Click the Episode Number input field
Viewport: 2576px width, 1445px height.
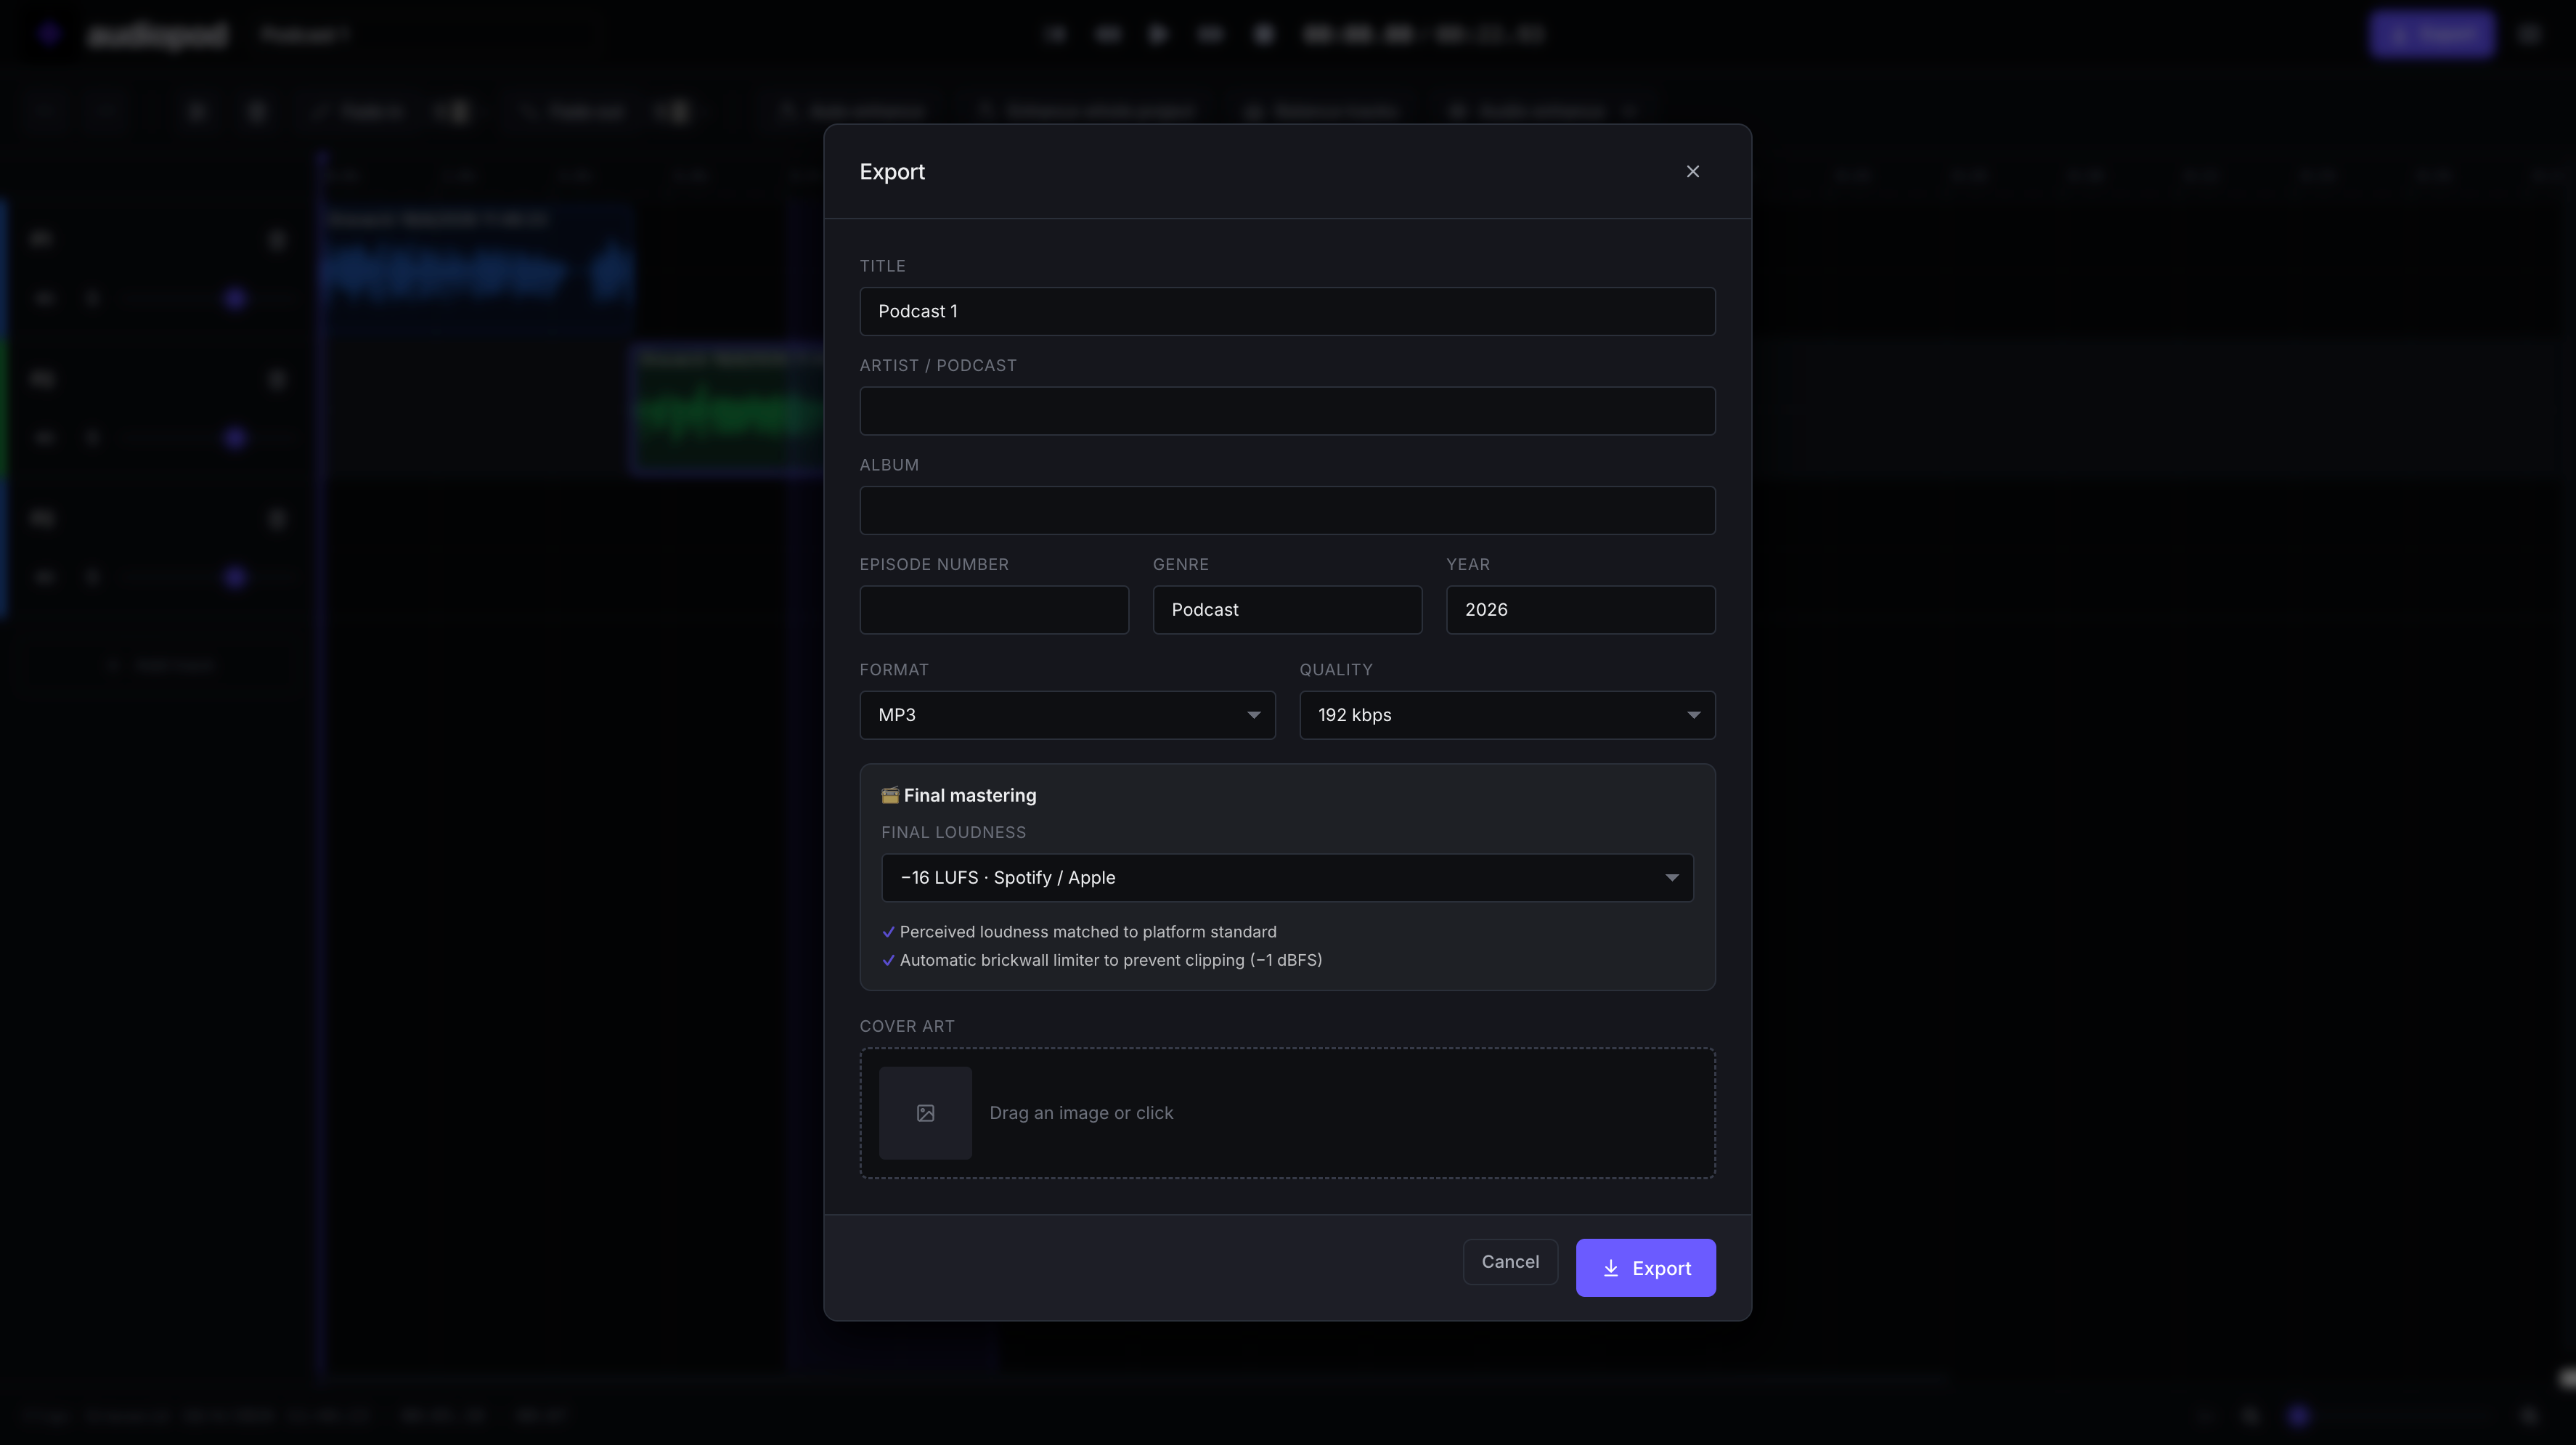(x=994, y=610)
